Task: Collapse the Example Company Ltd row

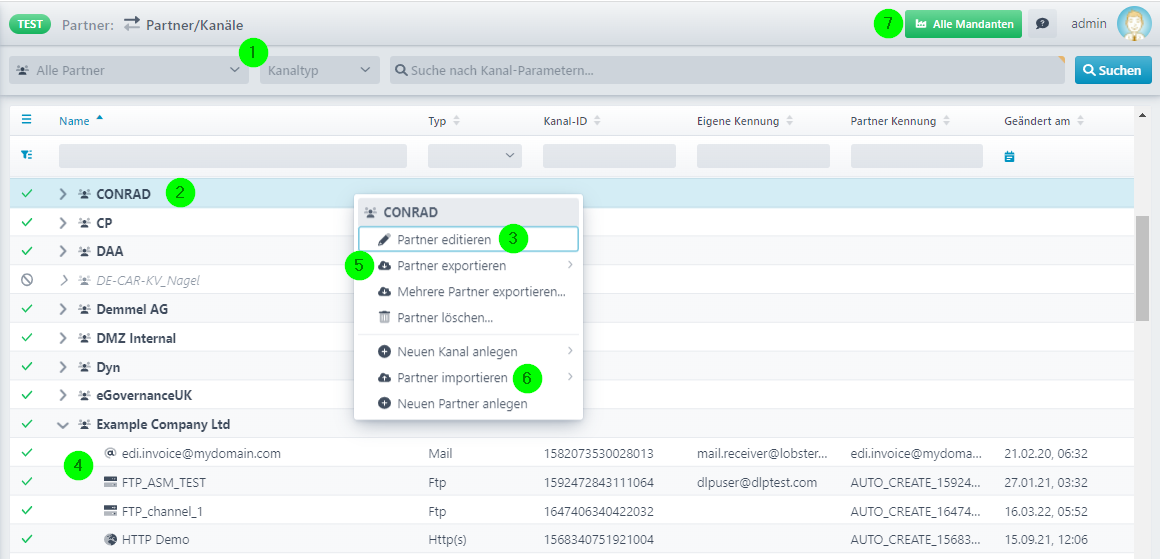Action: pos(63,425)
